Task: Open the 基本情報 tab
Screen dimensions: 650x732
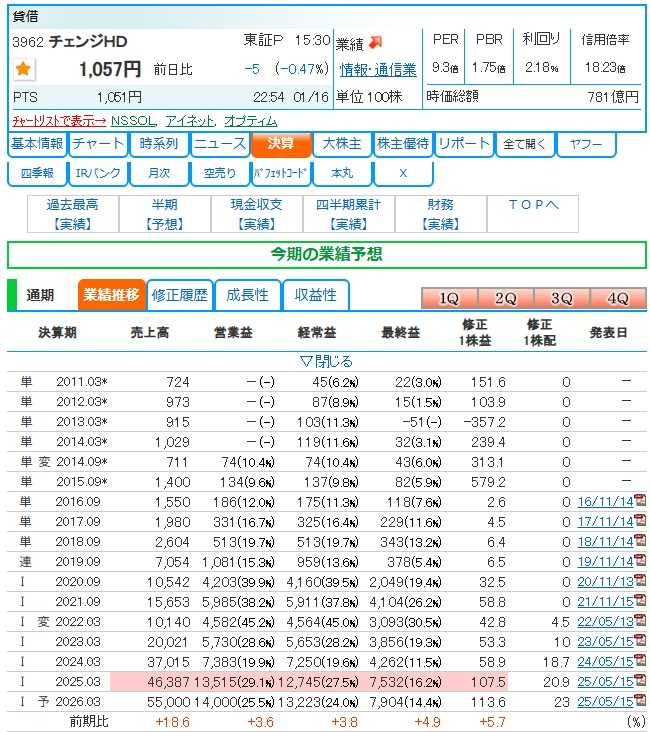Action: coord(37,144)
